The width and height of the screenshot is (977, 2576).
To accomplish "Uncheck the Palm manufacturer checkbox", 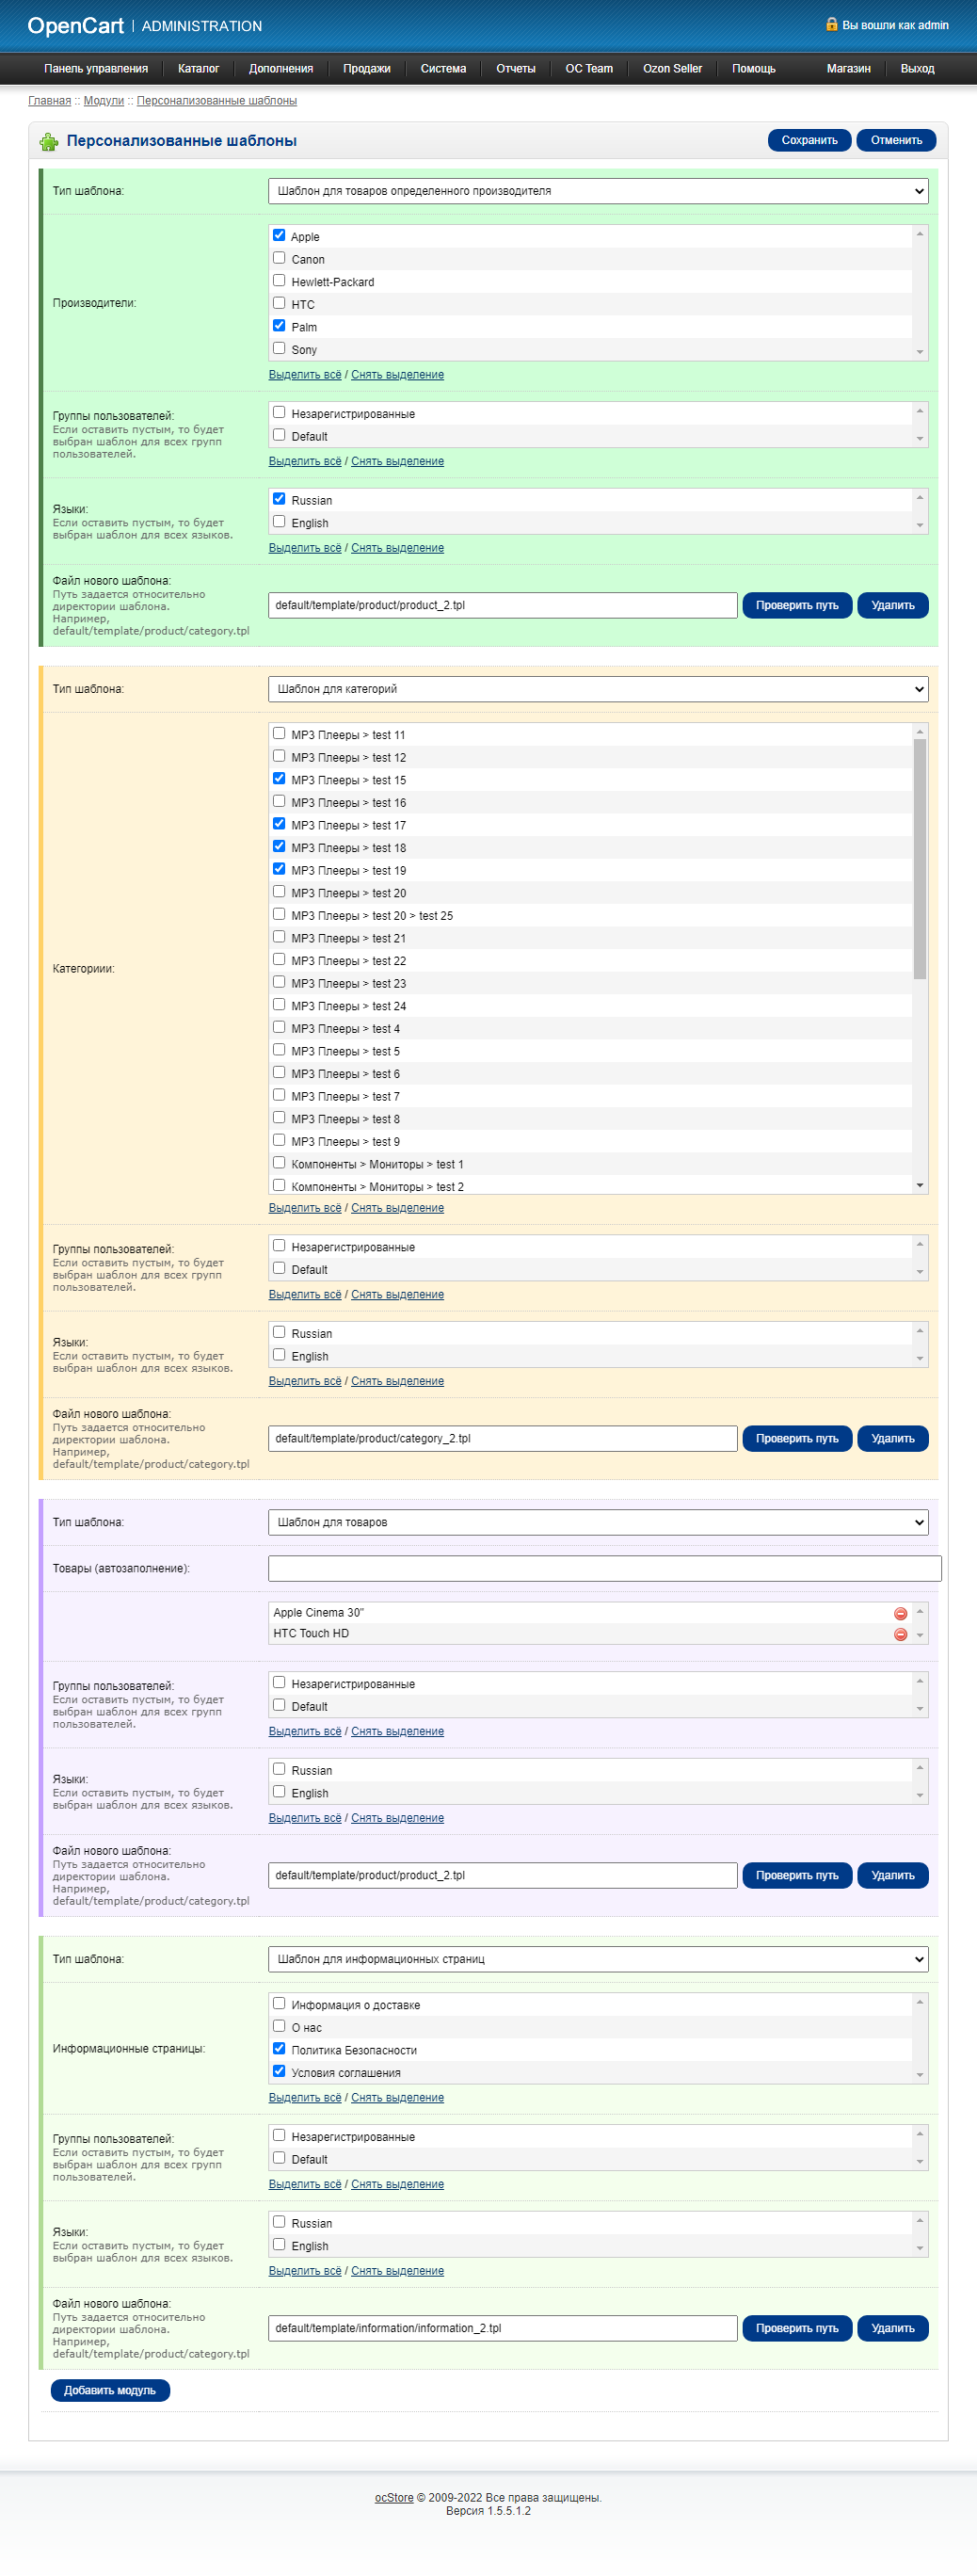I will pos(279,326).
